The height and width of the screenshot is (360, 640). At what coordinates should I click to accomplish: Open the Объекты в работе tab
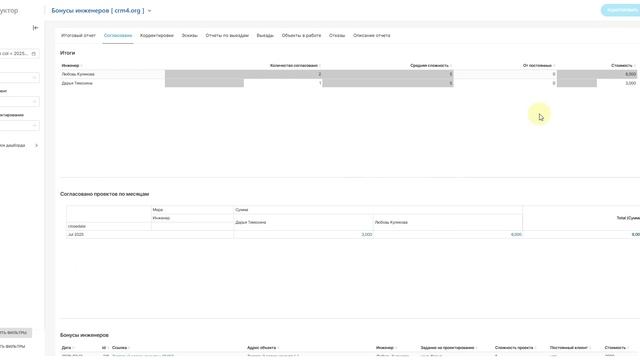(x=301, y=36)
